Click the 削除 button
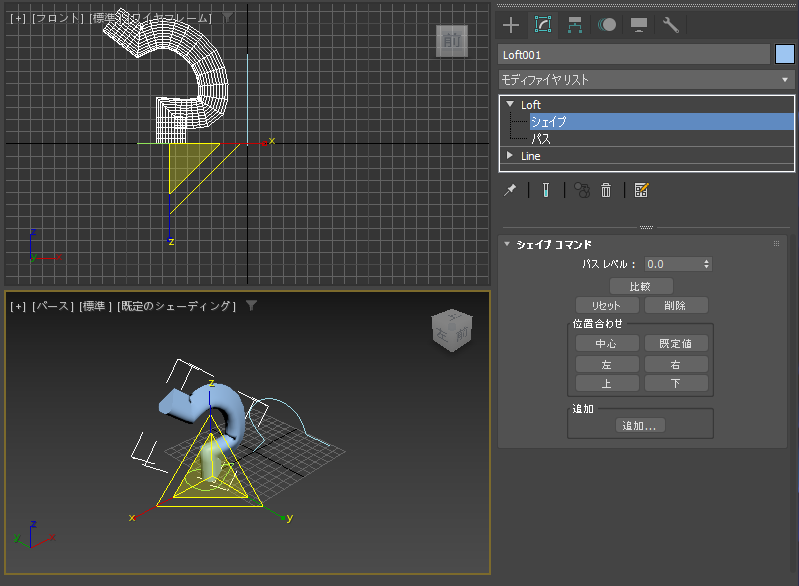This screenshot has height=586, width=799. point(676,306)
